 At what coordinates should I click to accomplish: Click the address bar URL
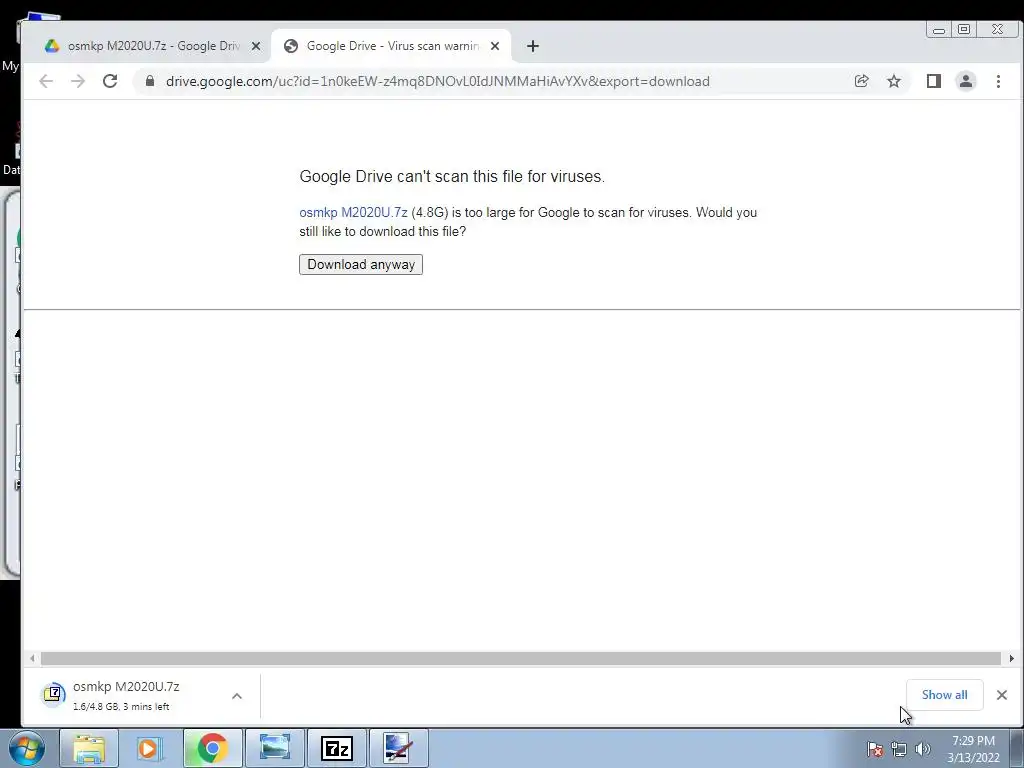(x=438, y=81)
